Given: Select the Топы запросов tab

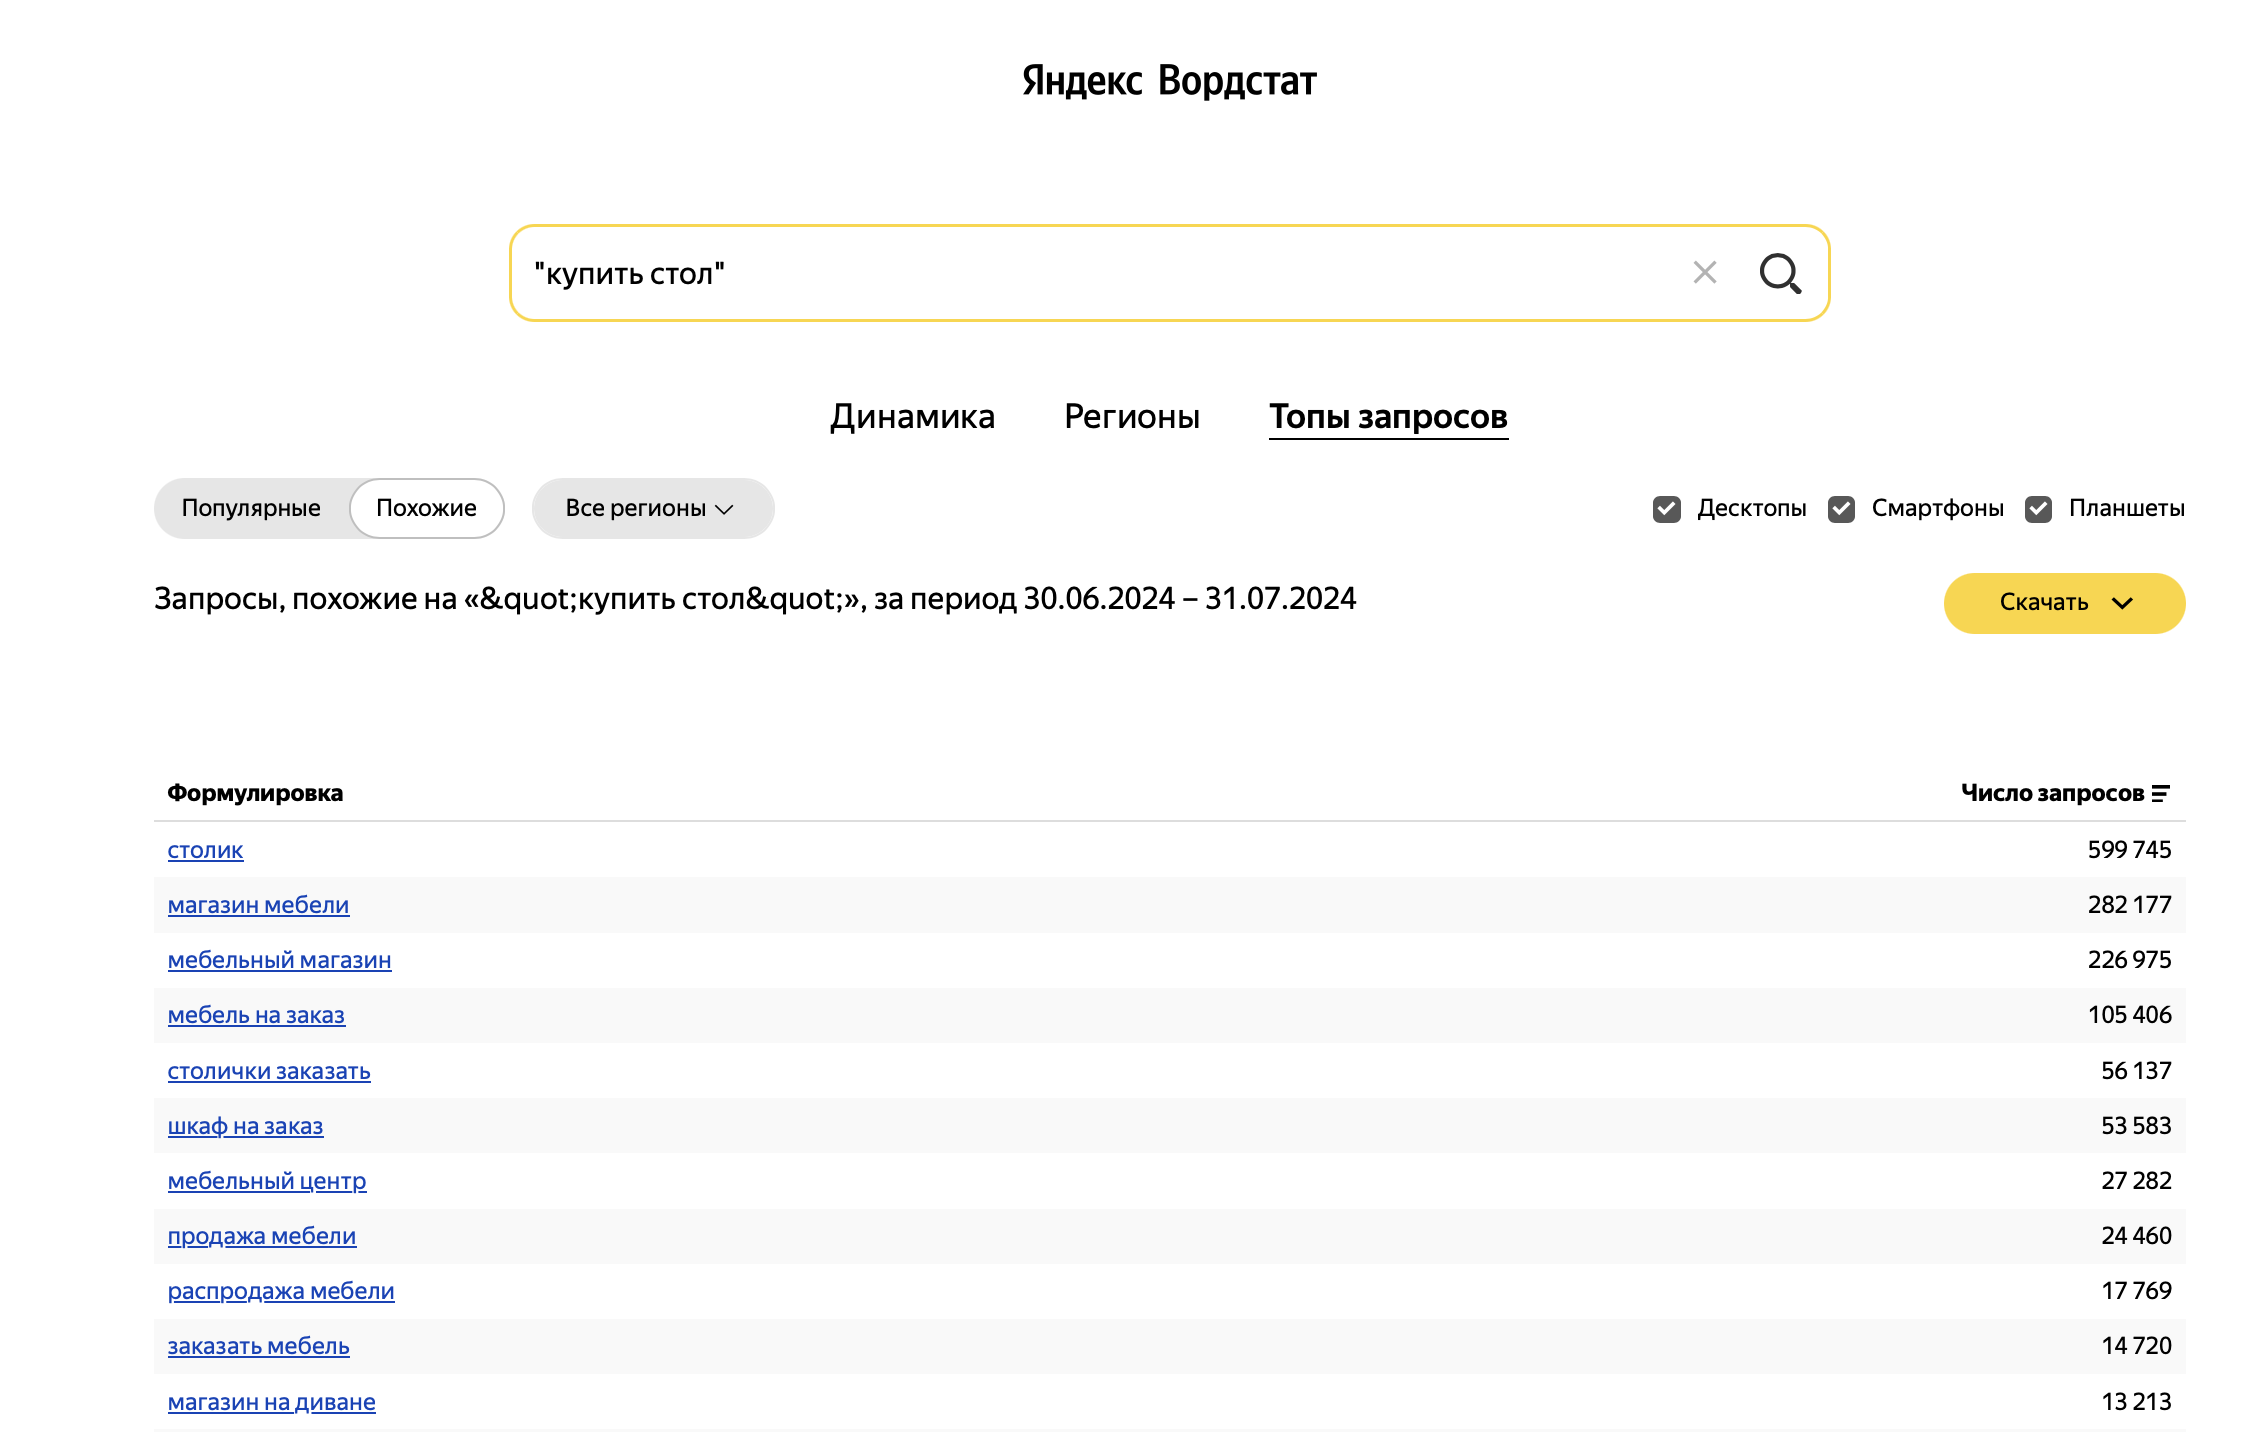Looking at the screenshot, I should 1388,416.
